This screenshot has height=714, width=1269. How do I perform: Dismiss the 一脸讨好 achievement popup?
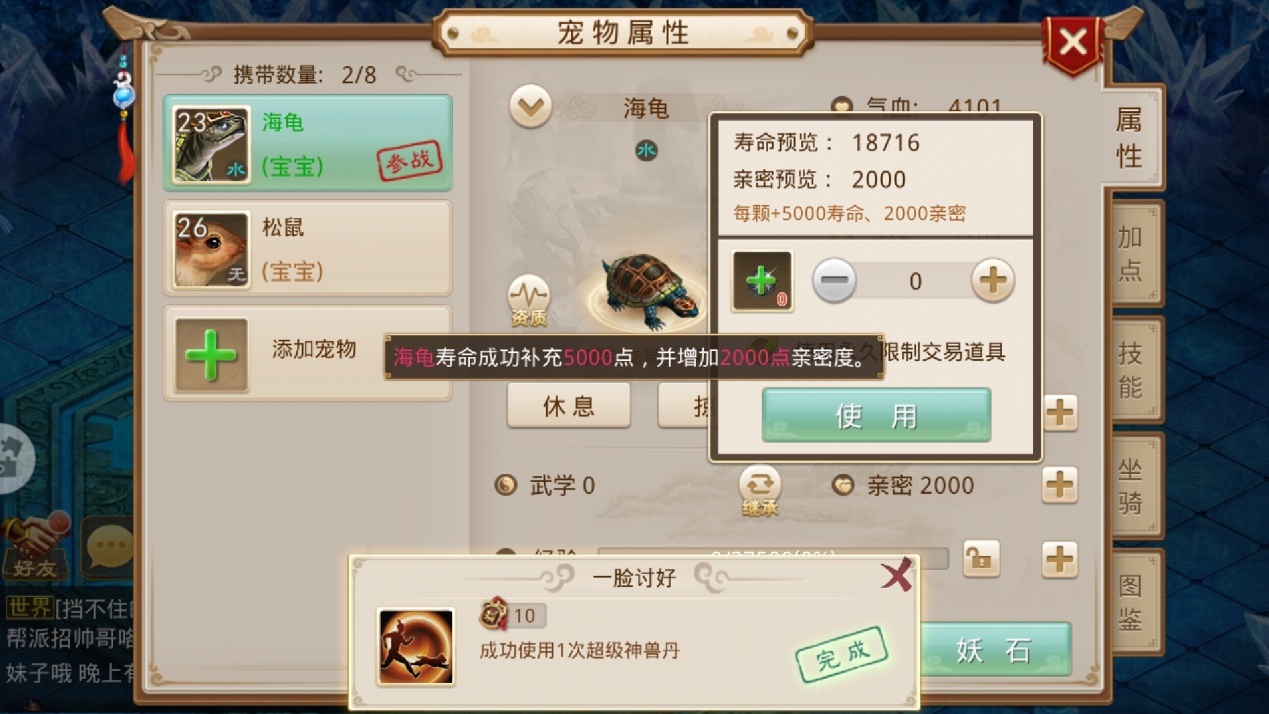click(x=897, y=574)
